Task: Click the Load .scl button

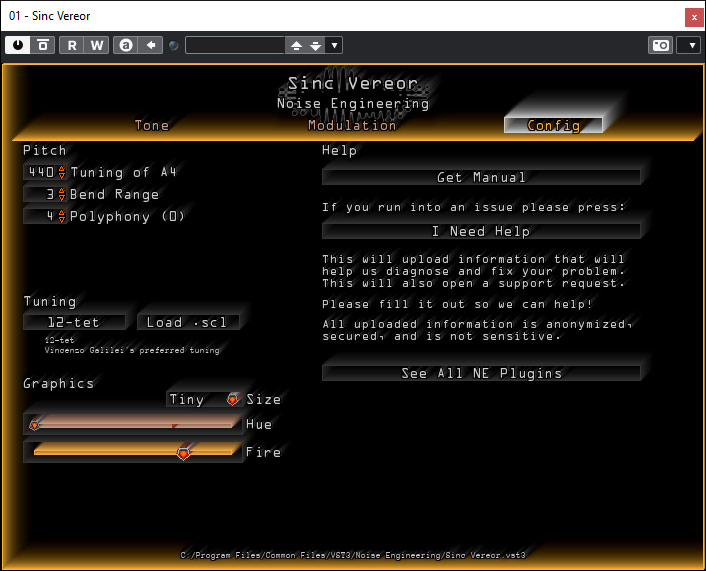Action: pyautogui.click(x=189, y=322)
